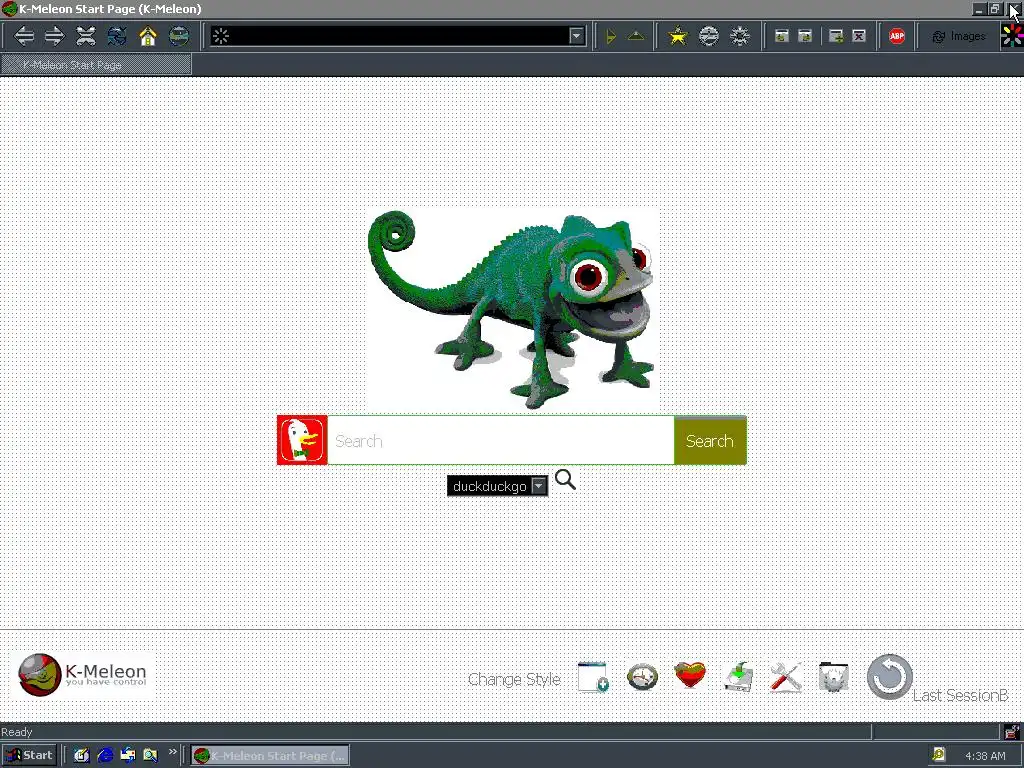Open favorites via the red heart icon
1024x768 pixels.
(x=690, y=676)
